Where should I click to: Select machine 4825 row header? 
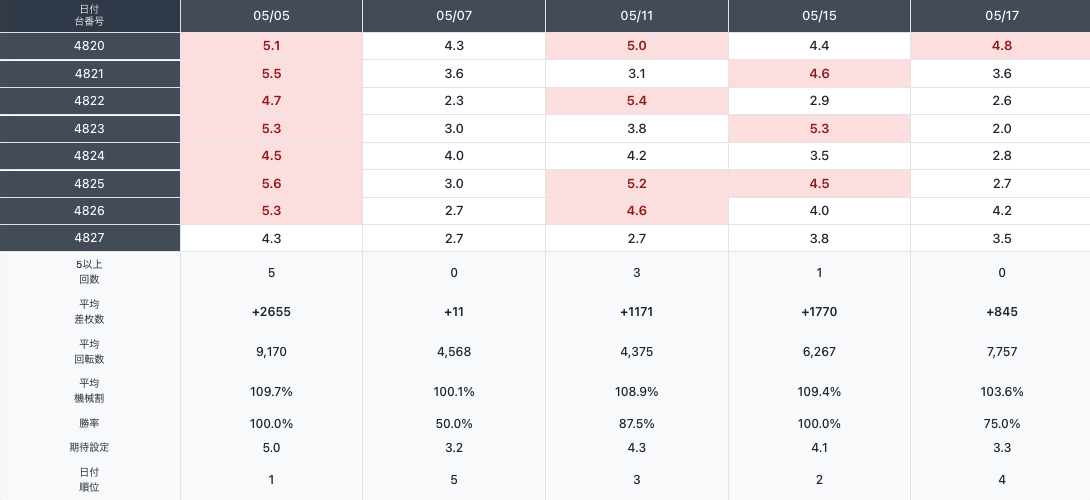coord(90,184)
